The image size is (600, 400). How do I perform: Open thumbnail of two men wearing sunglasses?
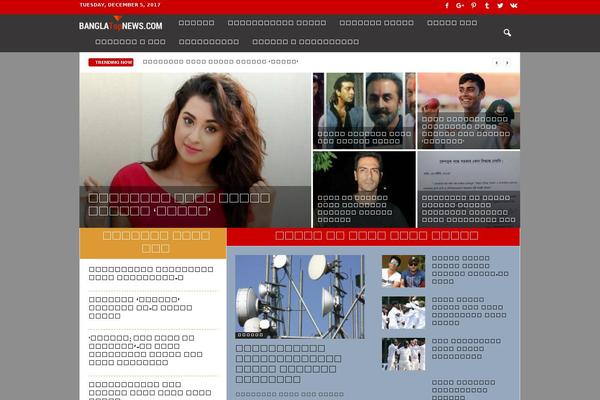pyautogui.click(x=403, y=271)
